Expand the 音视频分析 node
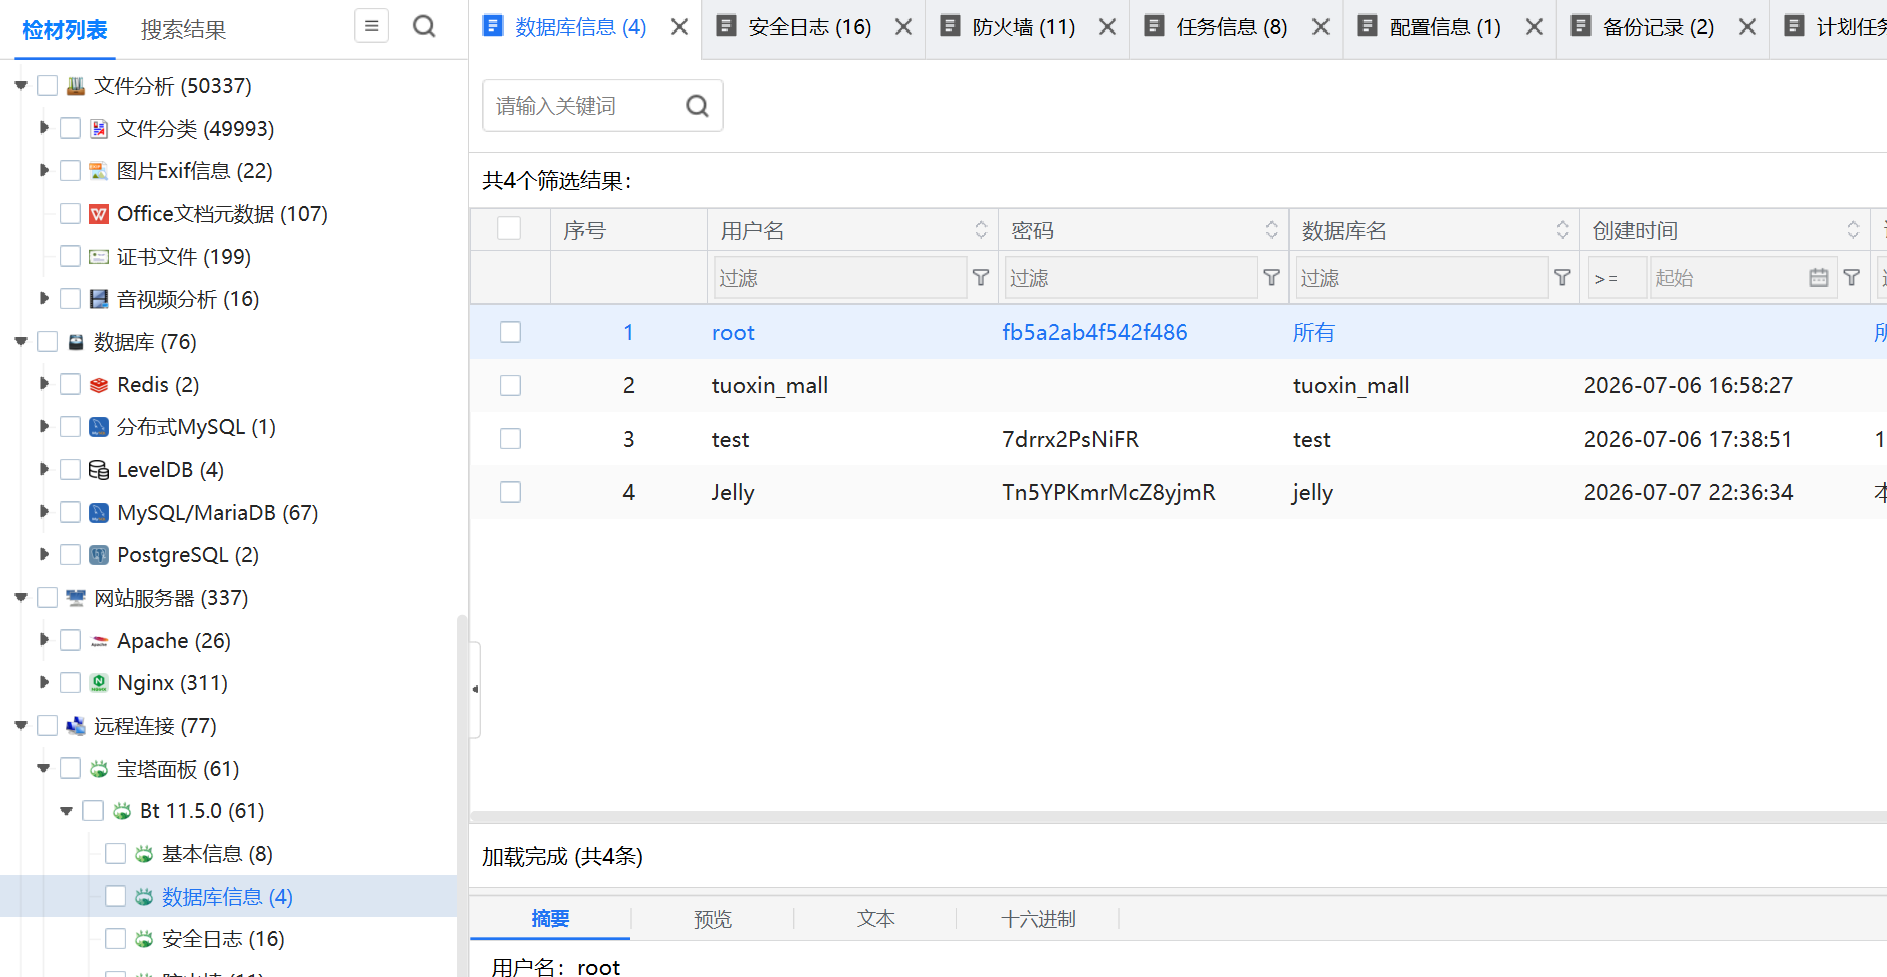Screen dimensions: 1887x977 point(44,298)
